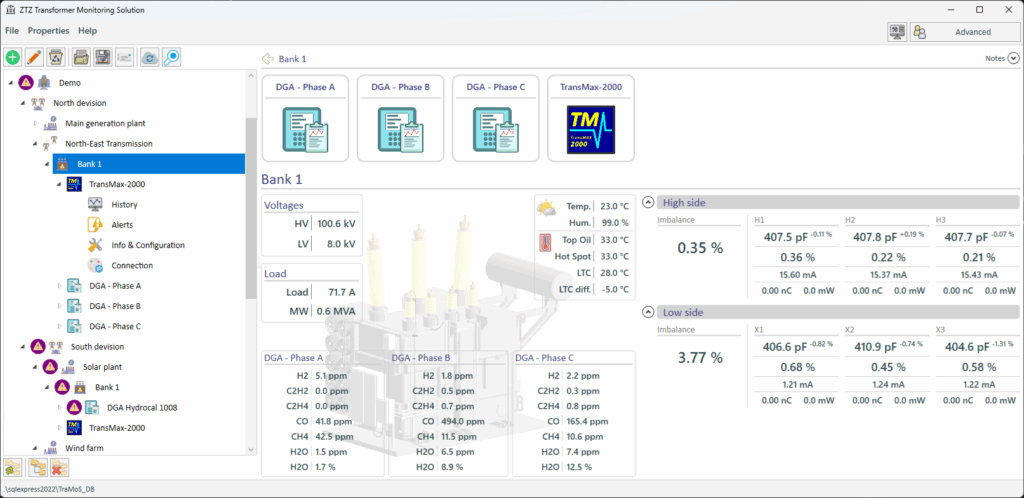Collapse the High side section
Viewport: 1024px width, 498px height.
coord(648,202)
